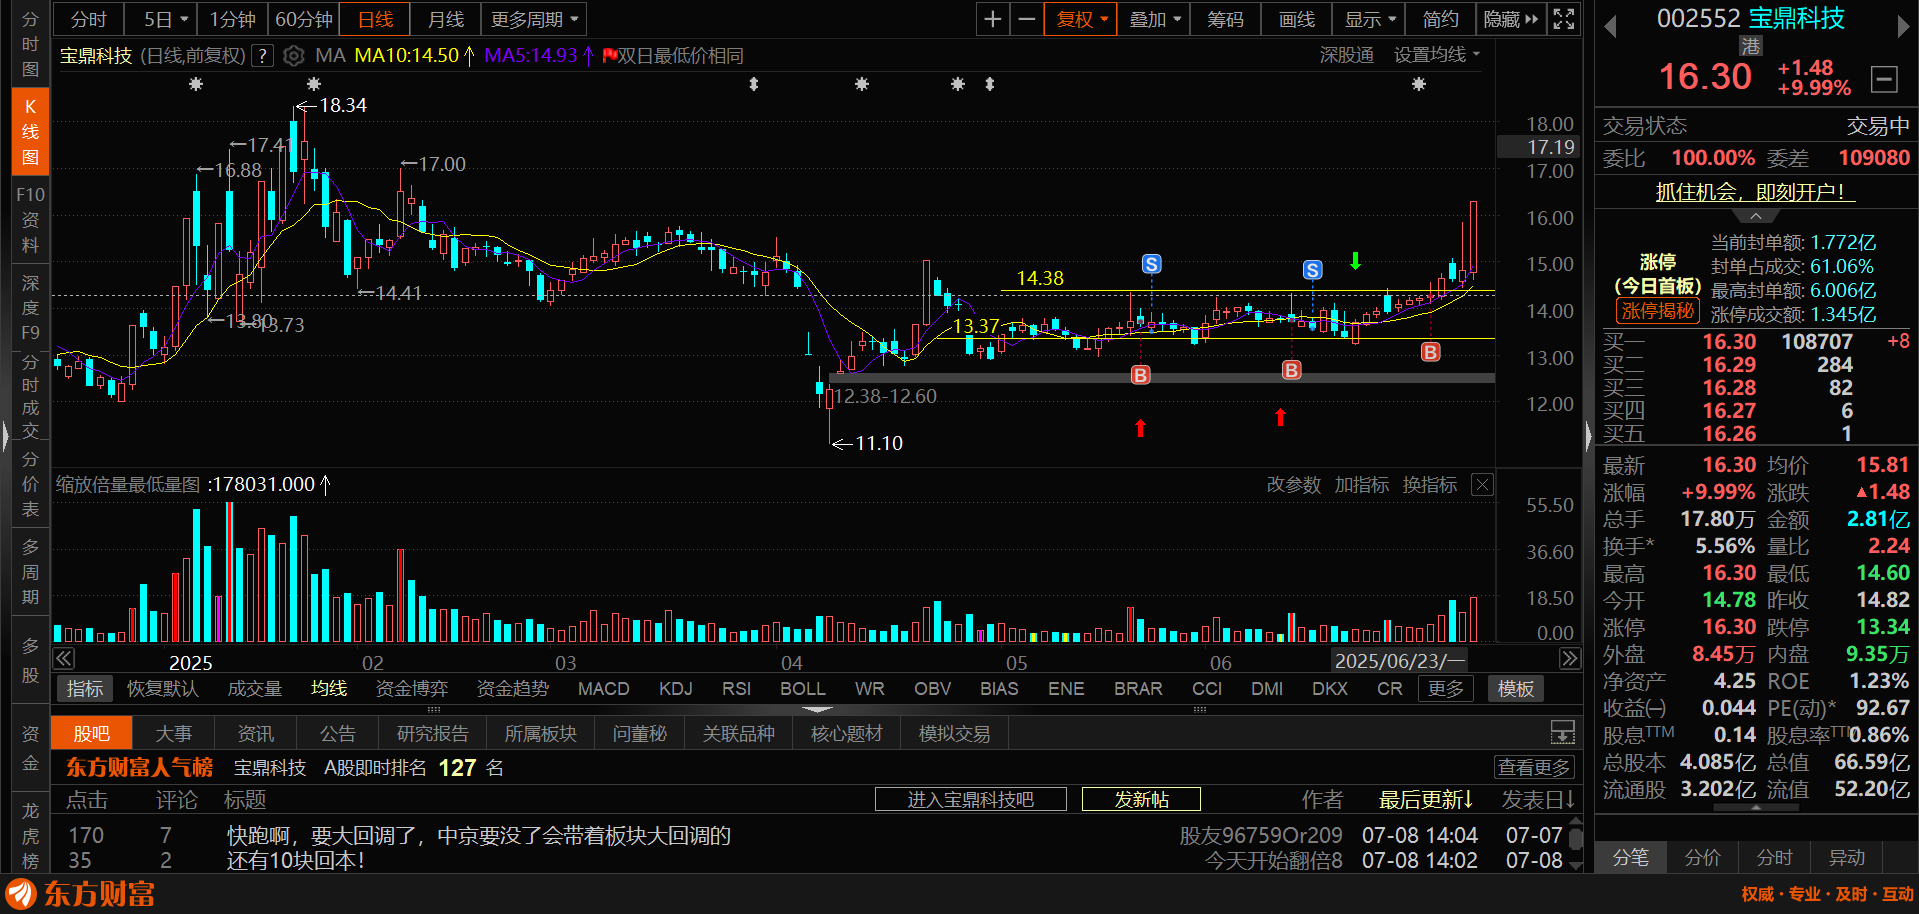Expand 更多周期 dropdown
The height and width of the screenshot is (914, 1919).
coord(534,19)
